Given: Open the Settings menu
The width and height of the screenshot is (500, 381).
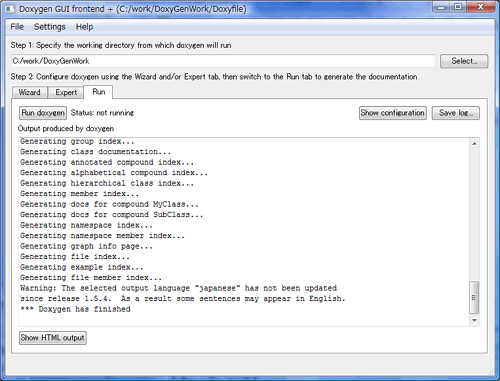Looking at the screenshot, I should [x=50, y=27].
